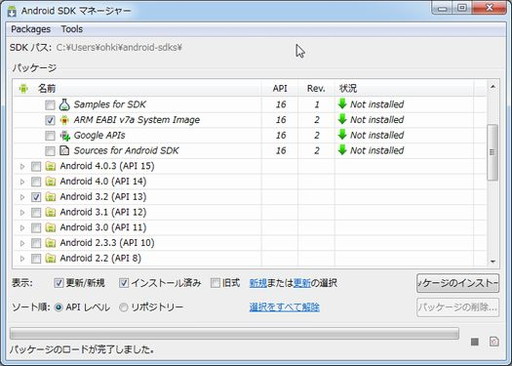Click the Android 3.0 (API 11) folder icon

[50, 227]
